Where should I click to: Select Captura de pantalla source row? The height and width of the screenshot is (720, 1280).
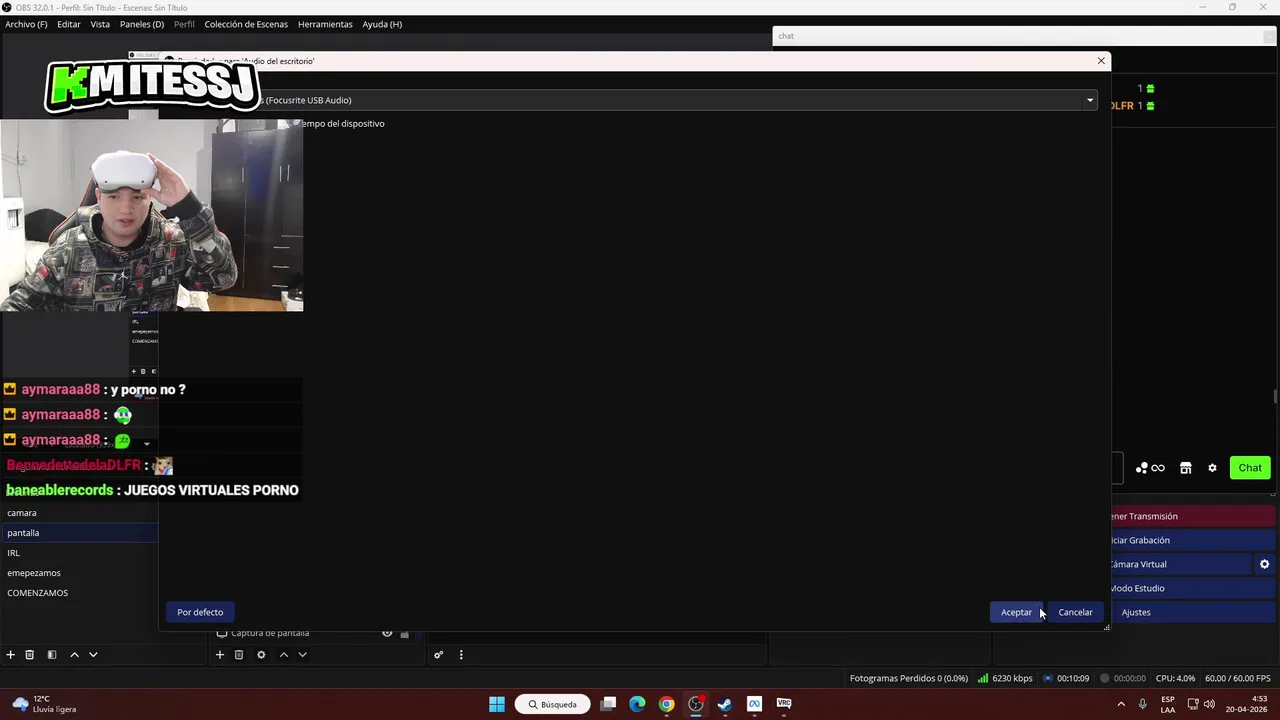313,633
